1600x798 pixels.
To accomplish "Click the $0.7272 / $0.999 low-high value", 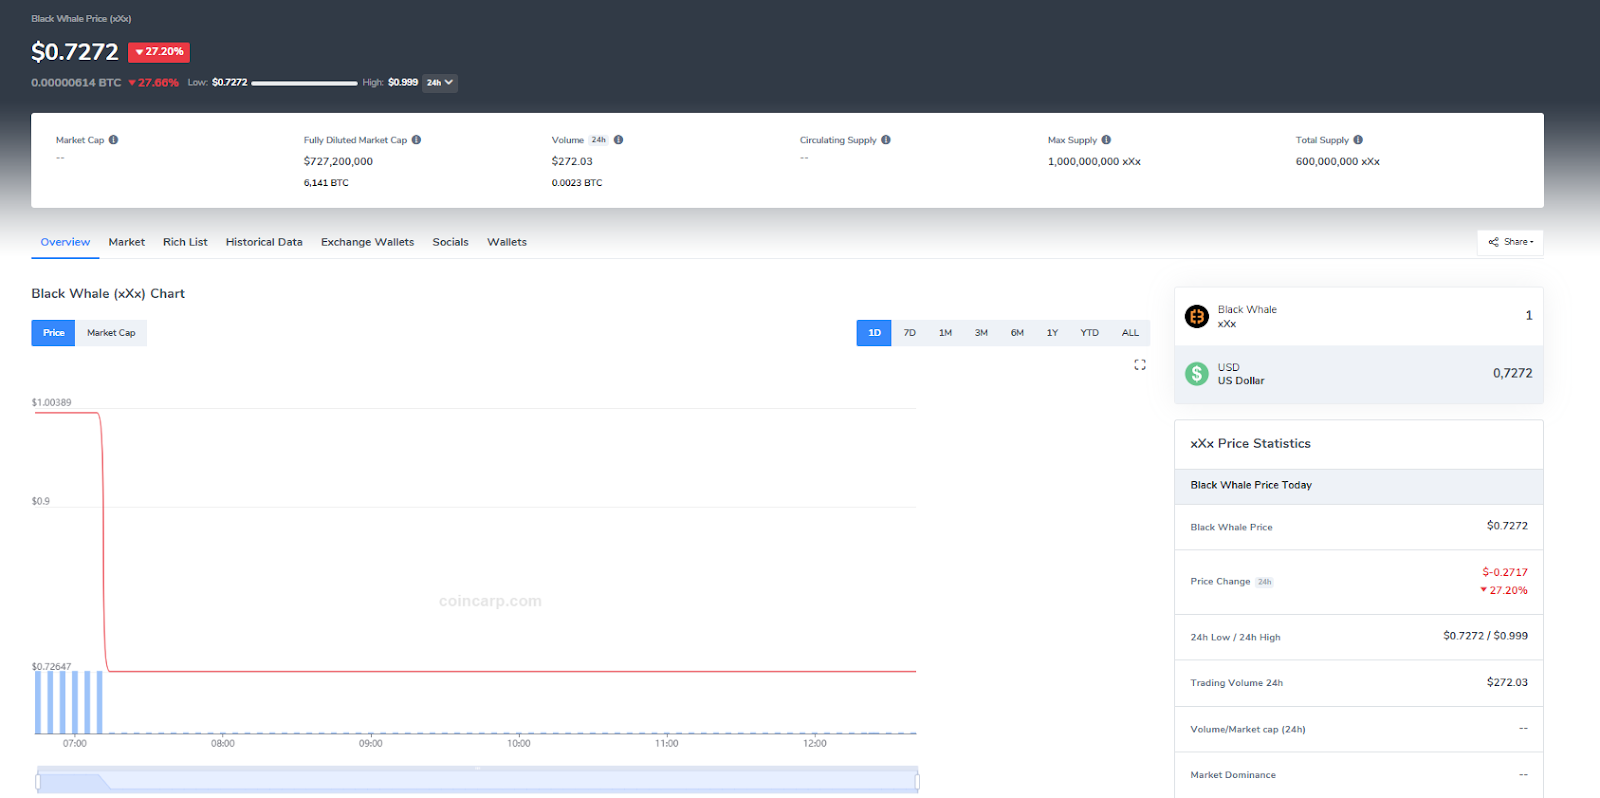I will 1485,636.
